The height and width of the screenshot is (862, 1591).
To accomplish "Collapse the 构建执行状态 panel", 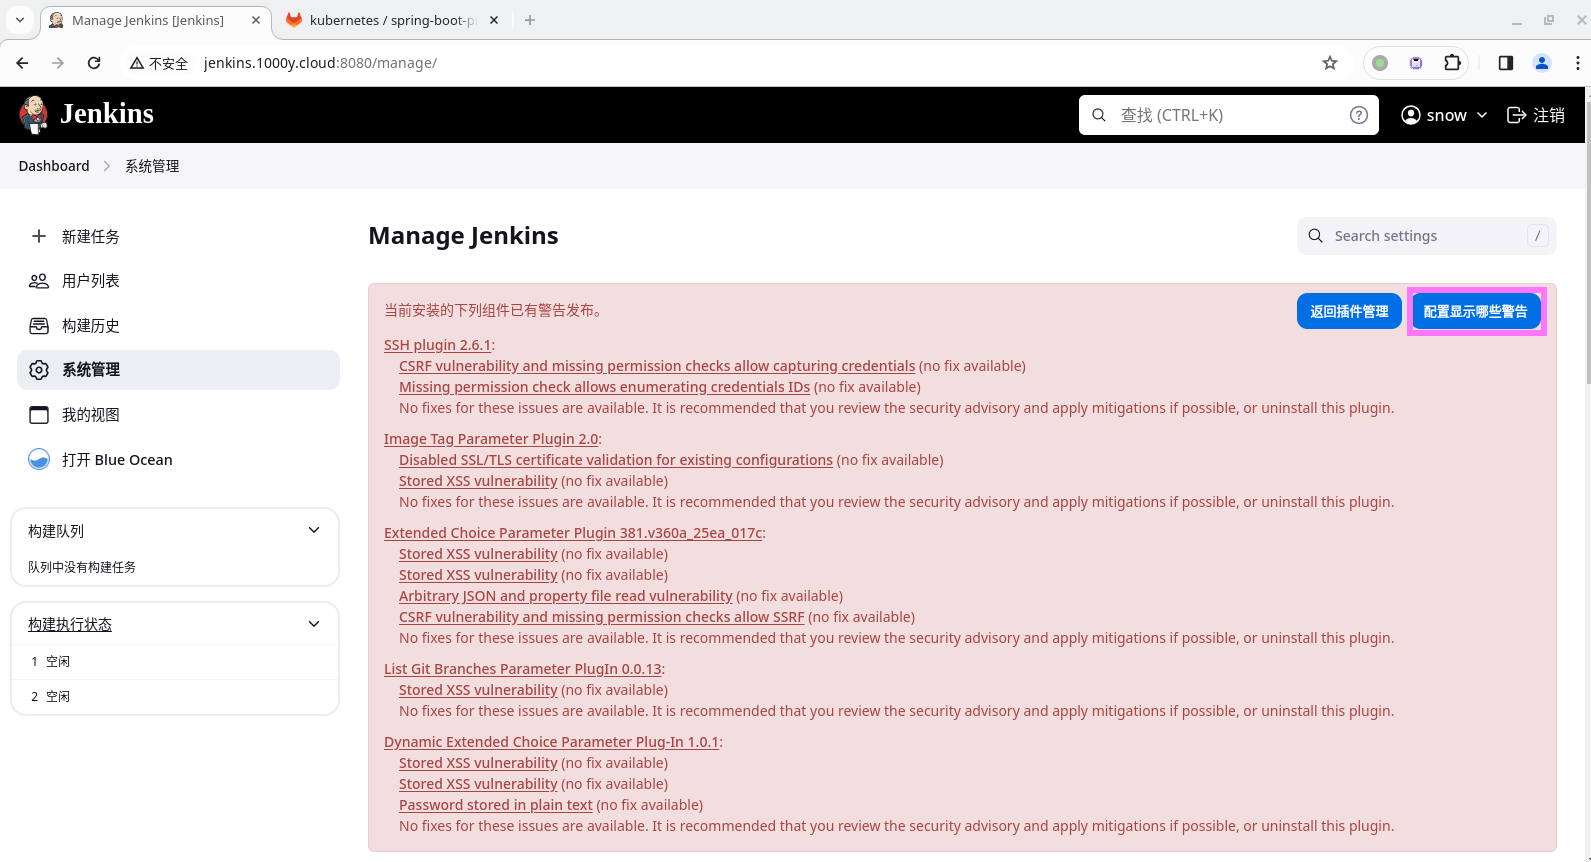I will click(314, 624).
